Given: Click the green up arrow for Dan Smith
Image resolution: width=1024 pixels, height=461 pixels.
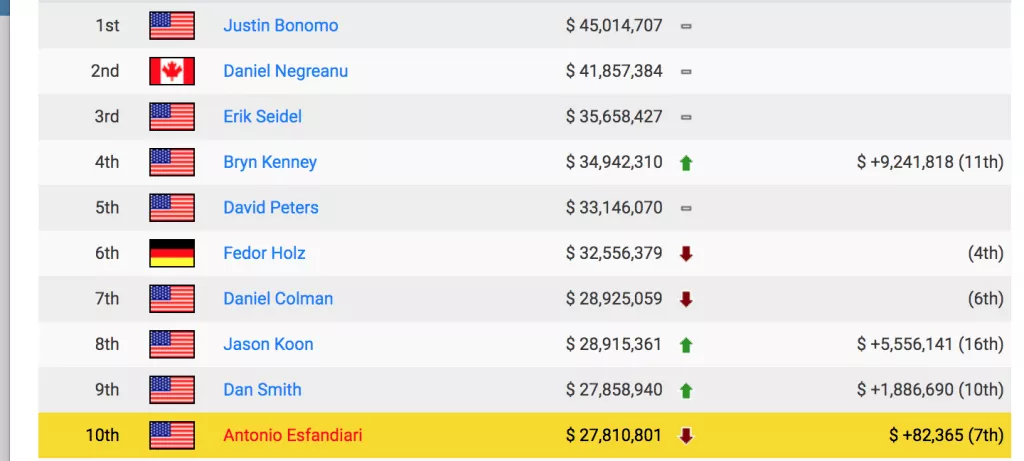Looking at the screenshot, I should (x=686, y=390).
